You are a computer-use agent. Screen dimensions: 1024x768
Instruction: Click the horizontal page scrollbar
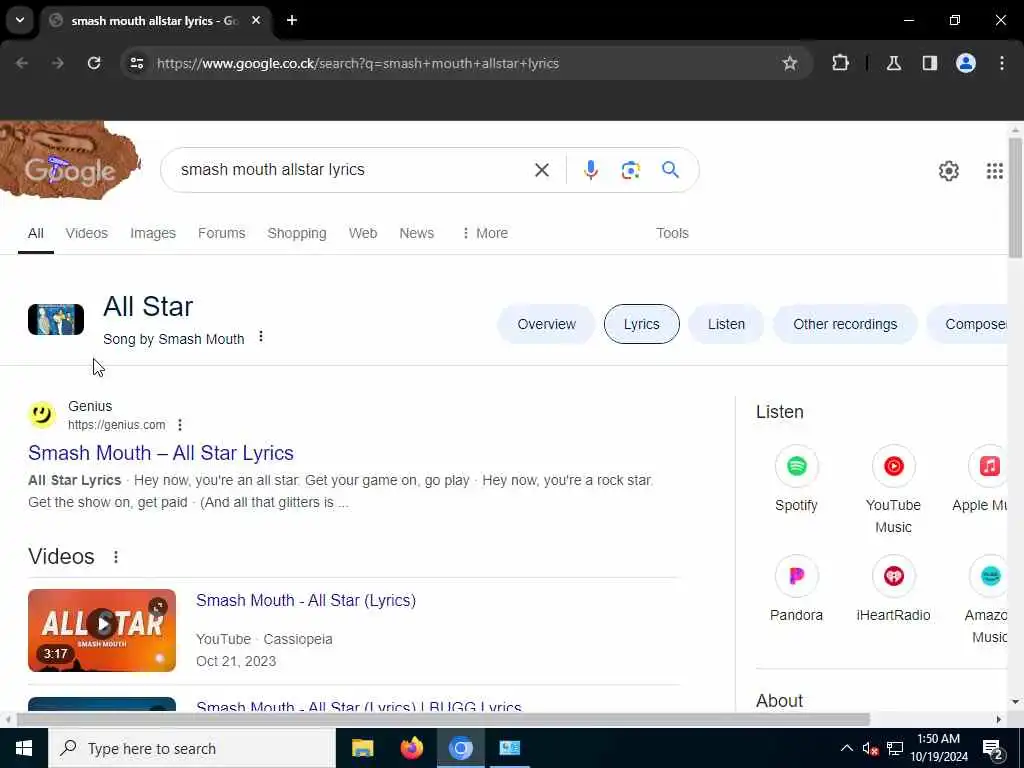(x=443, y=720)
